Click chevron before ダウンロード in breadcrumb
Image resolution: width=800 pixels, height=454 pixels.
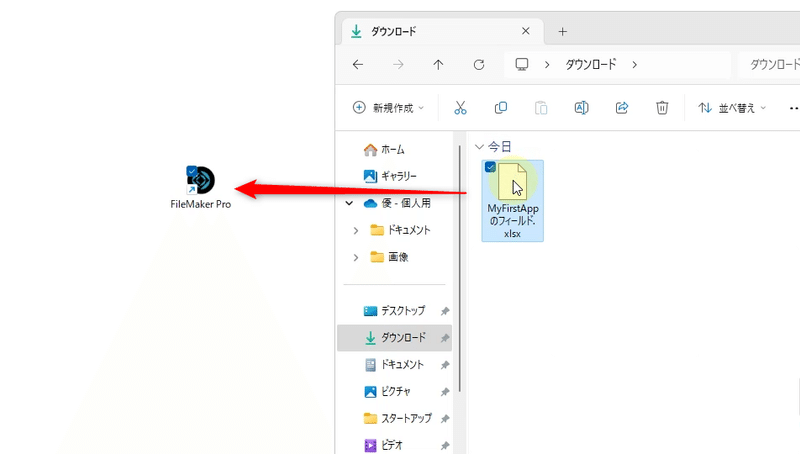pyautogui.click(x=547, y=65)
